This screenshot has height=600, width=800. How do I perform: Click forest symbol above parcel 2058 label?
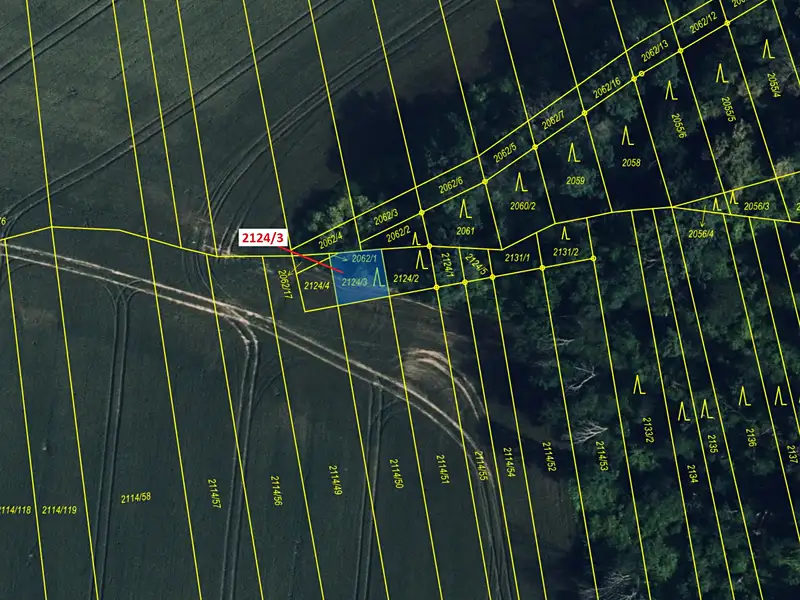tap(628, 135)
